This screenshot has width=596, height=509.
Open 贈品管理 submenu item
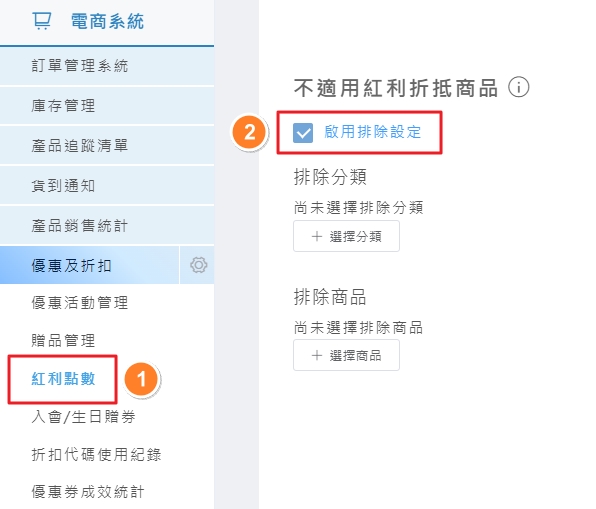[63, 340]
